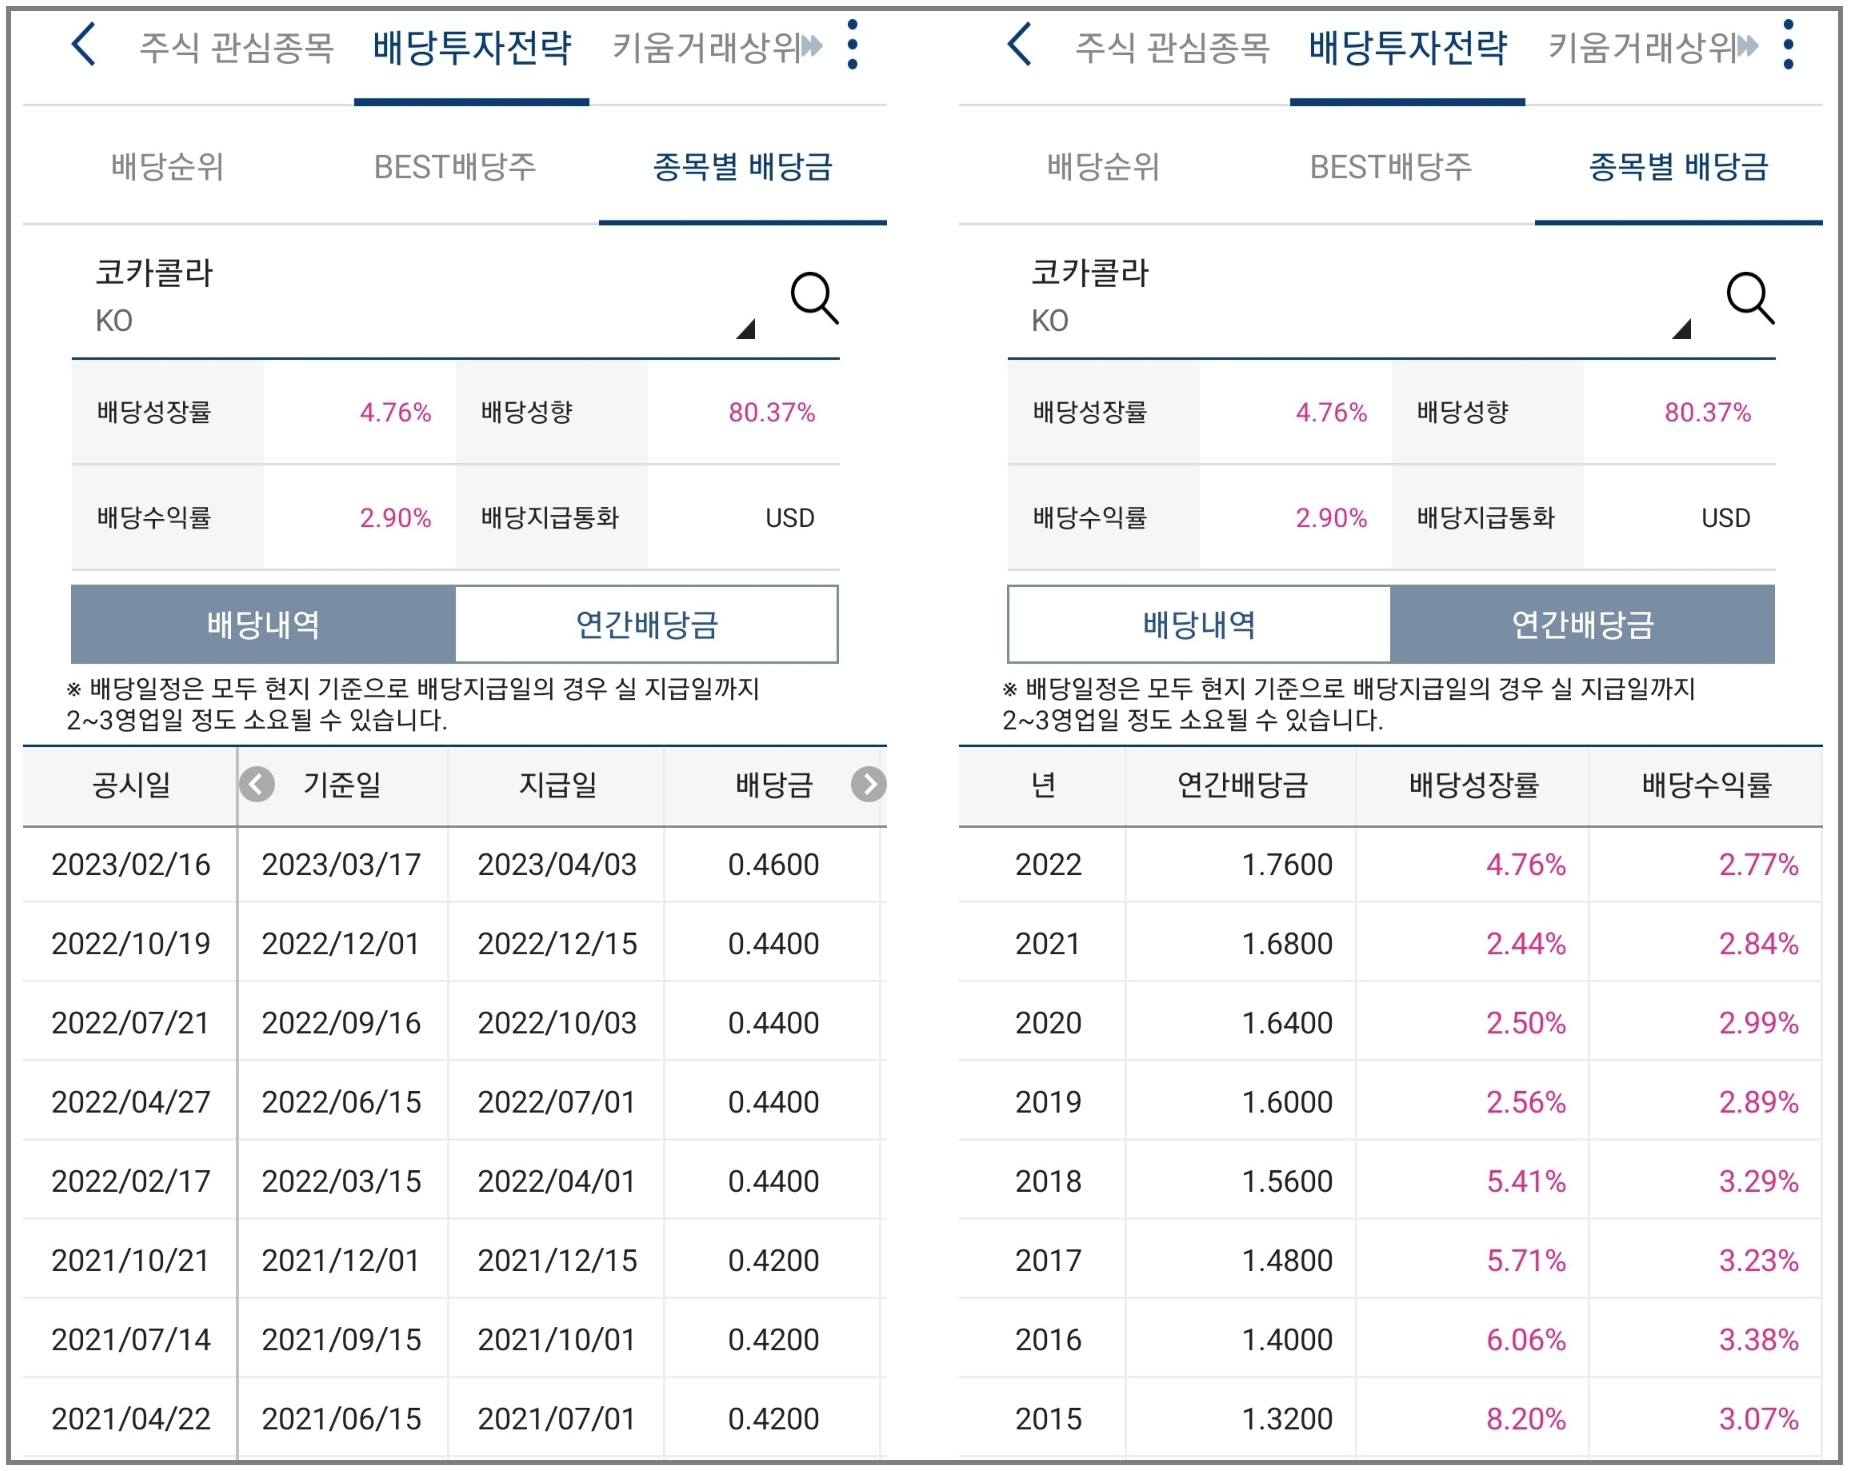The width and height of the screenshot is (1851, 1471).
Task: Select 연간배당금 toggle in right screen
Action: pyautogui.click(x=1583, y=624)
